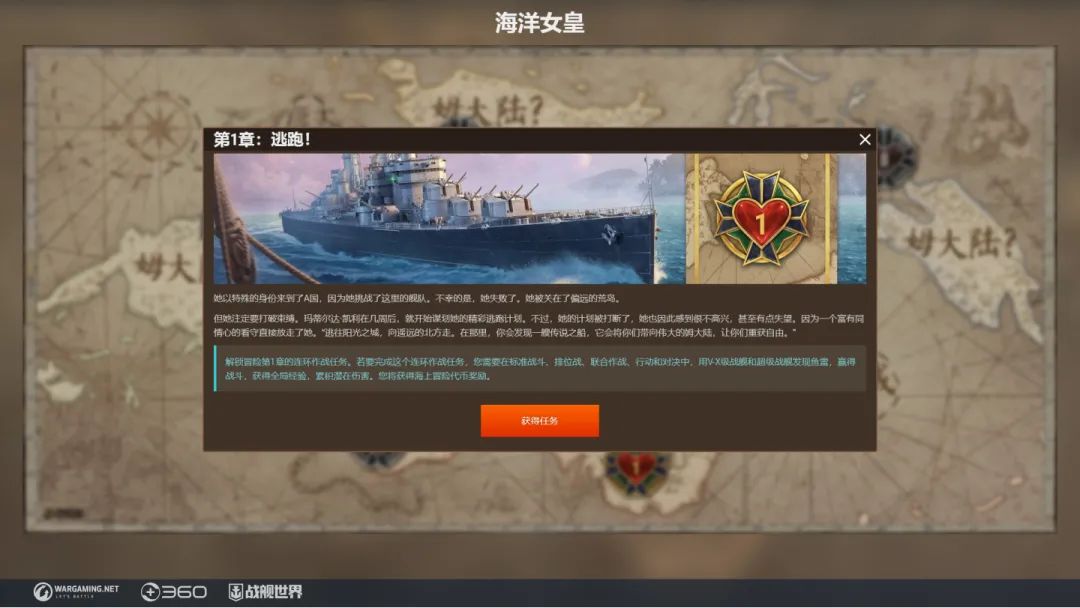The width and height of the screenshot is (1080, 608).
Task: Open the Wargaming.net logo link
Action: pyautogui.click(x=76, y=591)
